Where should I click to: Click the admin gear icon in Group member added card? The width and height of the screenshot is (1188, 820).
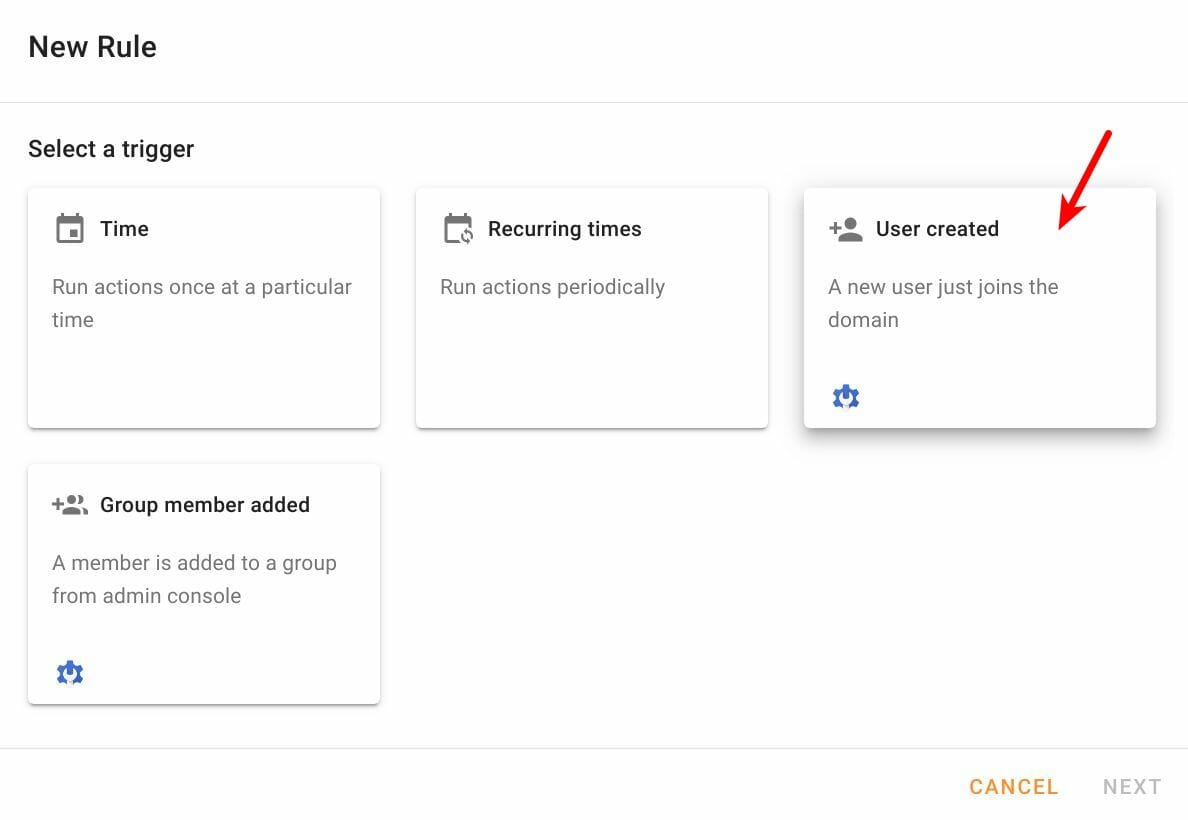tap(70, 672)
